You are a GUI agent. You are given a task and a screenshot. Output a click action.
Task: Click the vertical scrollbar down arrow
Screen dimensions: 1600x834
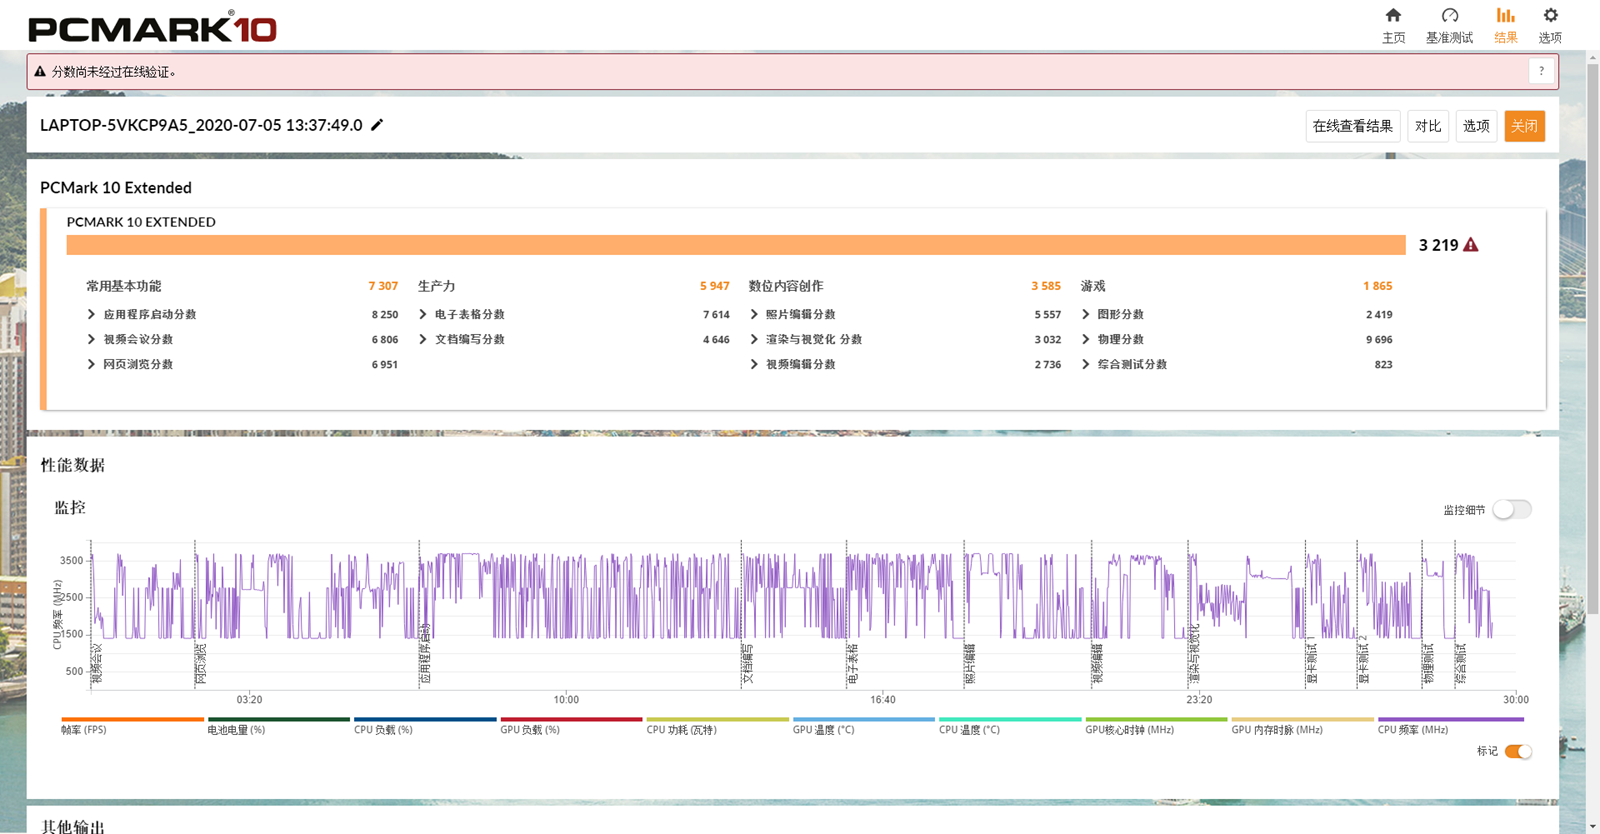pos(1592,826)
